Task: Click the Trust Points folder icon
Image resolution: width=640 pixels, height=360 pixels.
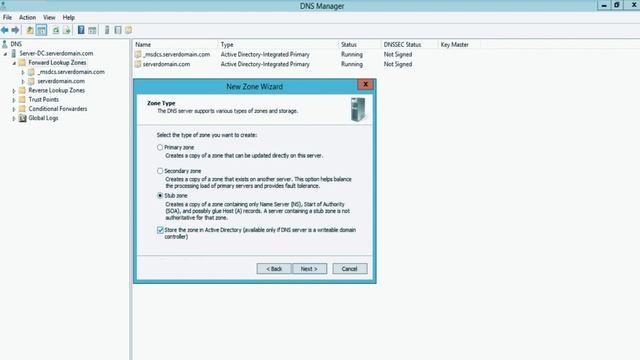Action: [22, 100]
